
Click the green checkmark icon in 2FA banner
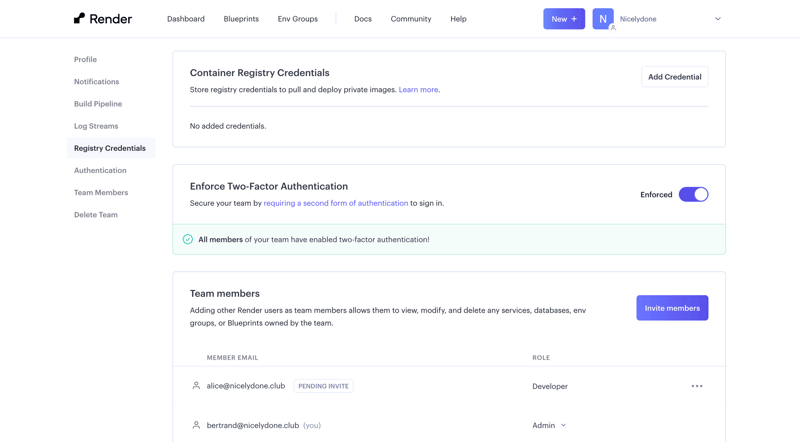pyautogui.click(x=188, y=239)
